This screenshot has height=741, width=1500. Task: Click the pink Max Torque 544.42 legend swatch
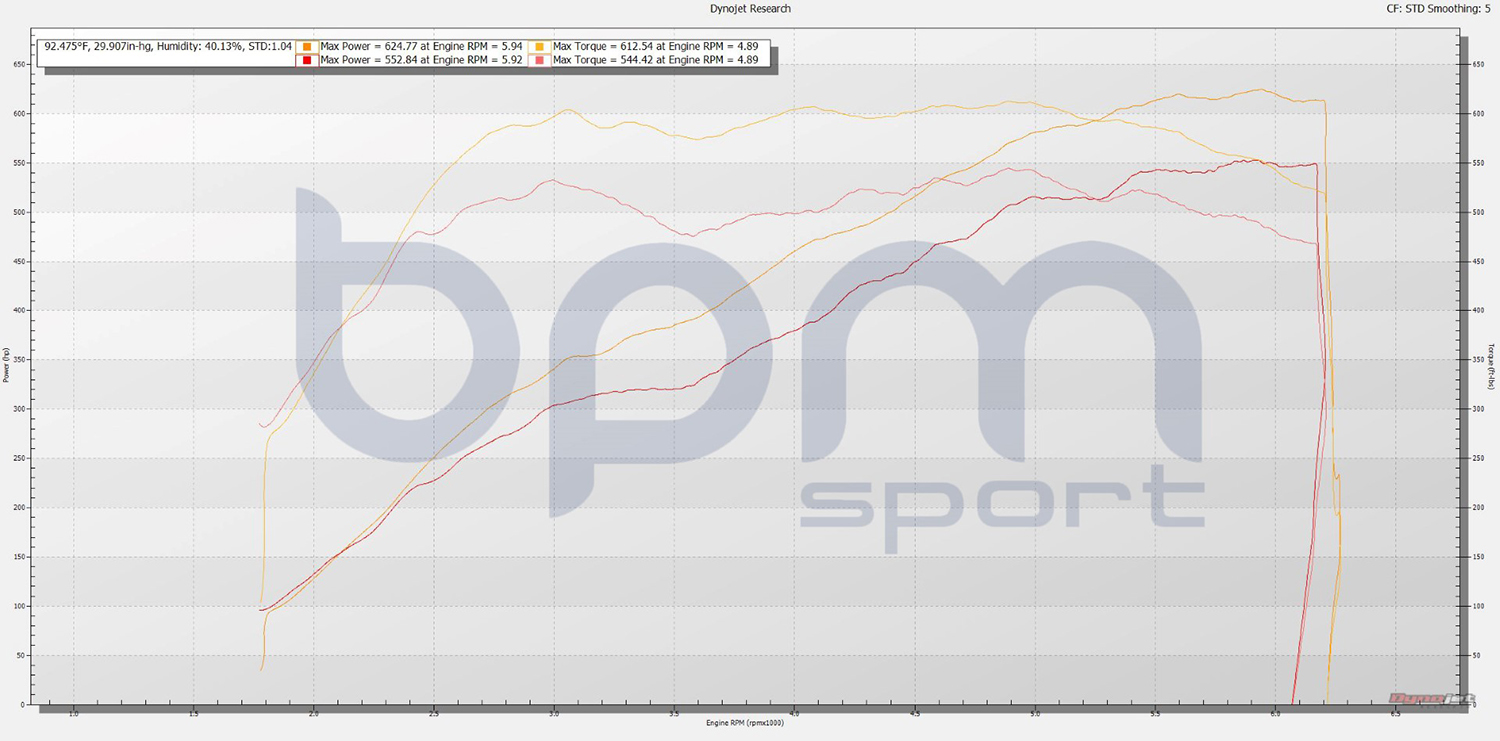click(x=538, y=60)
